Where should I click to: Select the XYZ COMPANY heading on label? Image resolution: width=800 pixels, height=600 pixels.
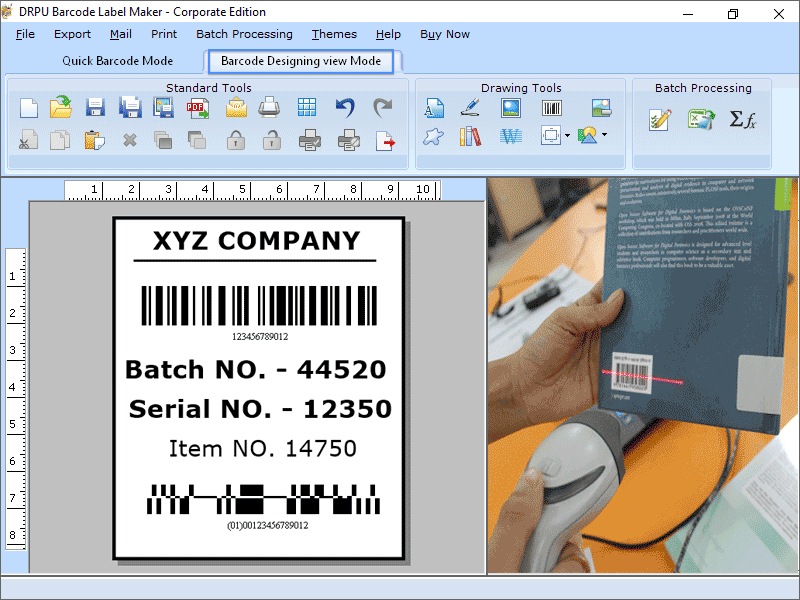(257, 241)
